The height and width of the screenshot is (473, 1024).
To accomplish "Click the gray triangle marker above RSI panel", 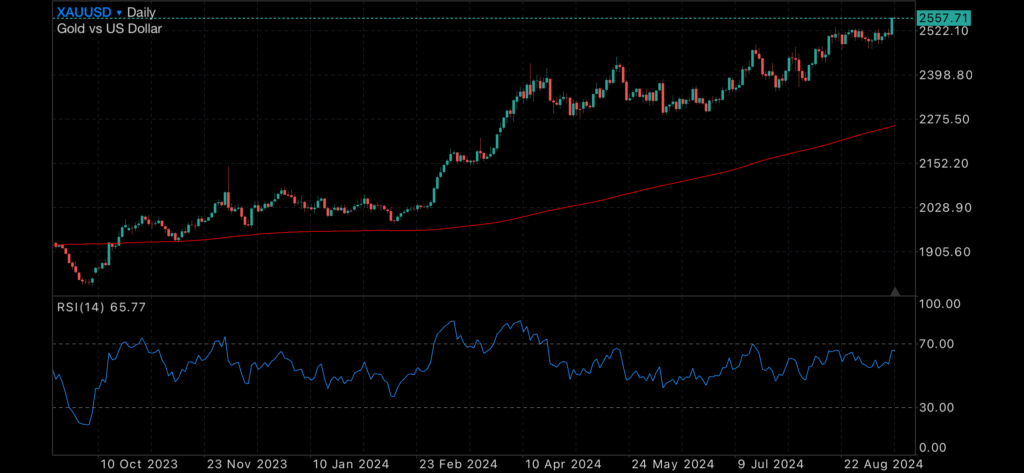I will (x=895, y=291).
